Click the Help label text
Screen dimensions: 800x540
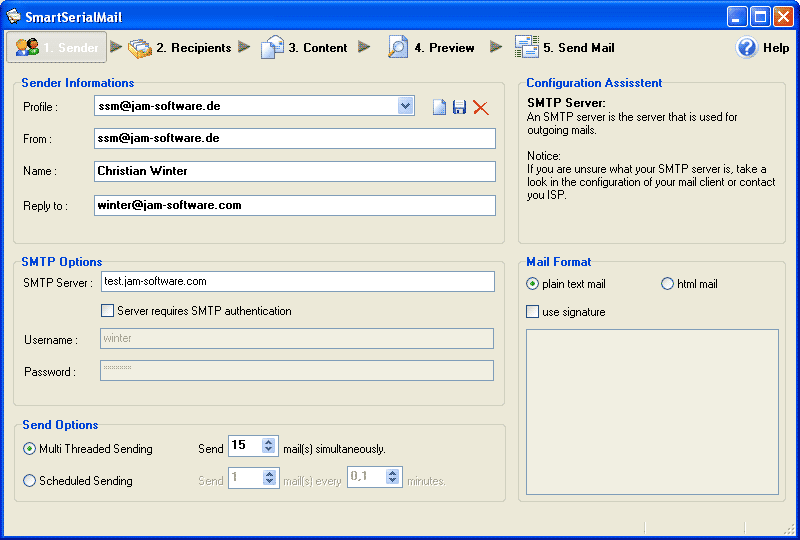click(776, 48)
